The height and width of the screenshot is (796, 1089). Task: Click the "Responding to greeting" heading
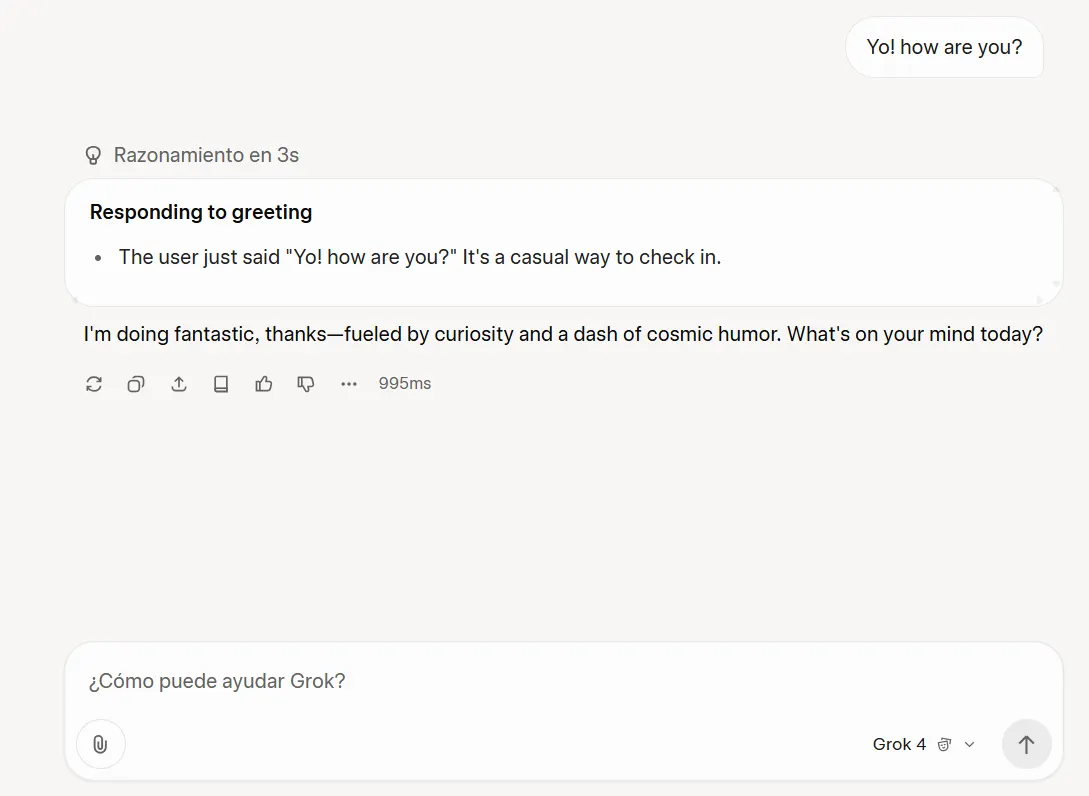coord(201,212)
